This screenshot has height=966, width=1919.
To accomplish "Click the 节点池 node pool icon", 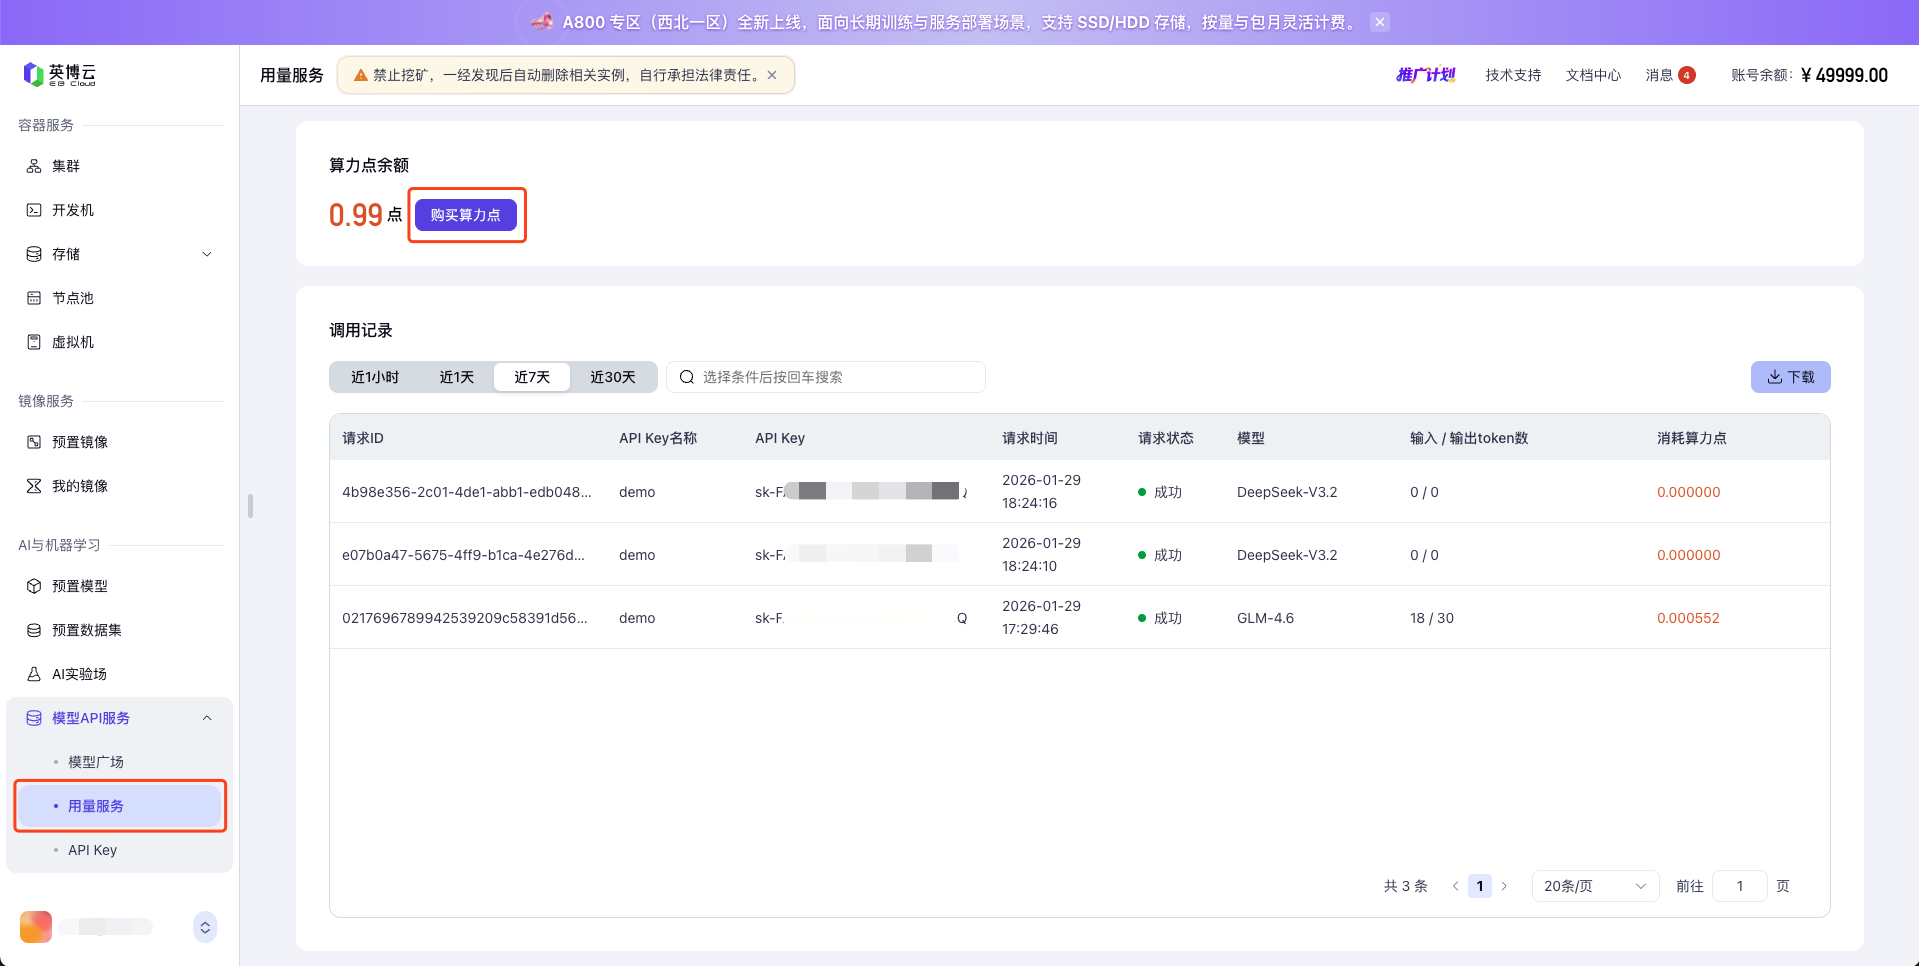I will tap(34, 298).
